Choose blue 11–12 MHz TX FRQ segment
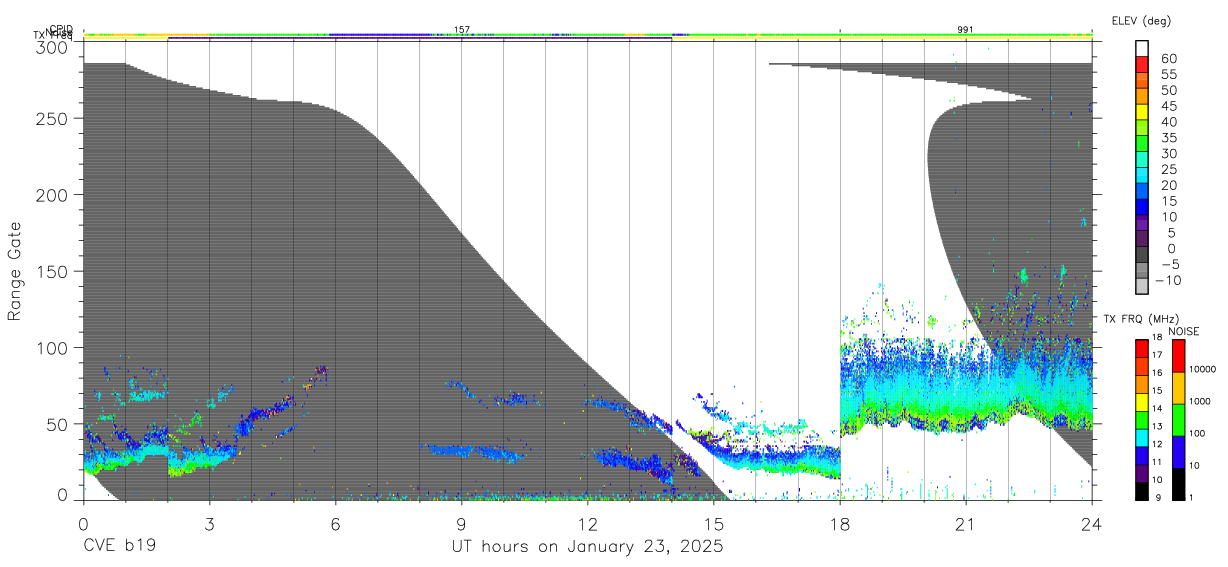Screen dimensions: 1228x567 [x=1142, y=455]
